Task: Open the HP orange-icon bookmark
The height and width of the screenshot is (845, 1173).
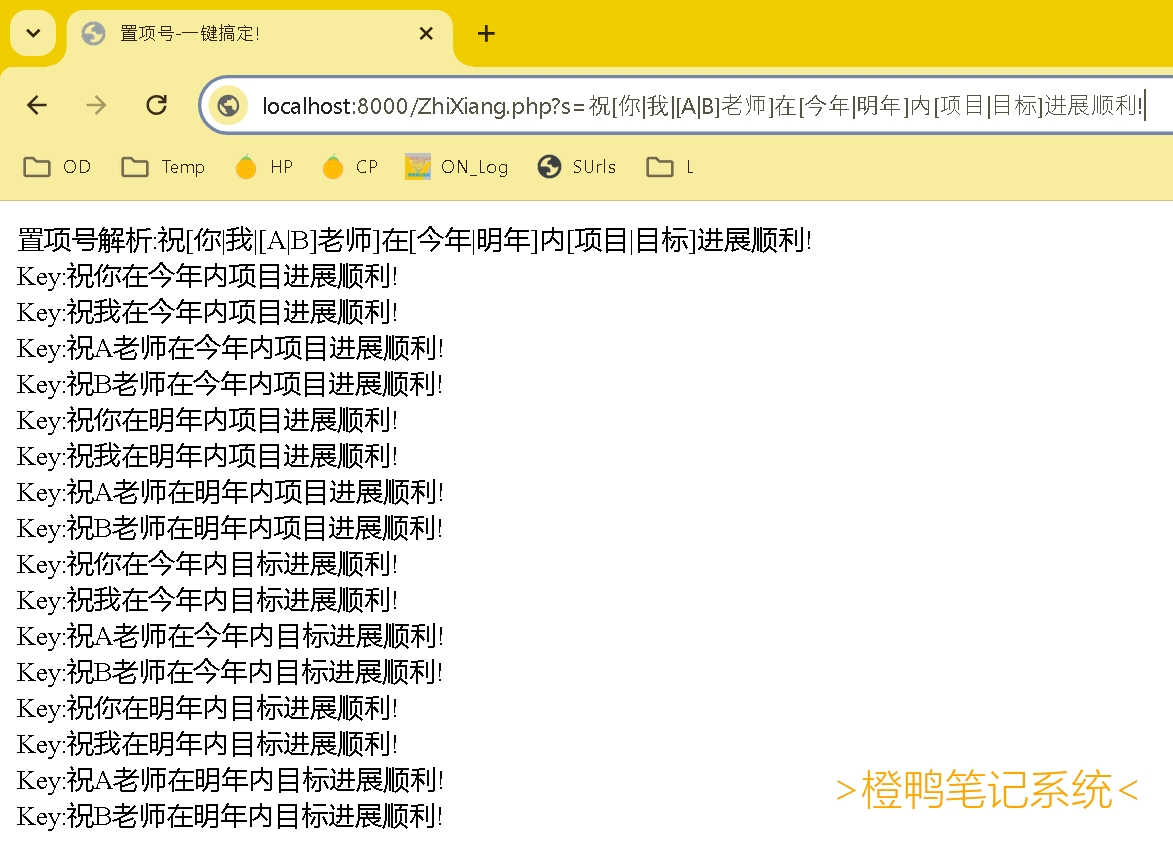Action: 264,167
